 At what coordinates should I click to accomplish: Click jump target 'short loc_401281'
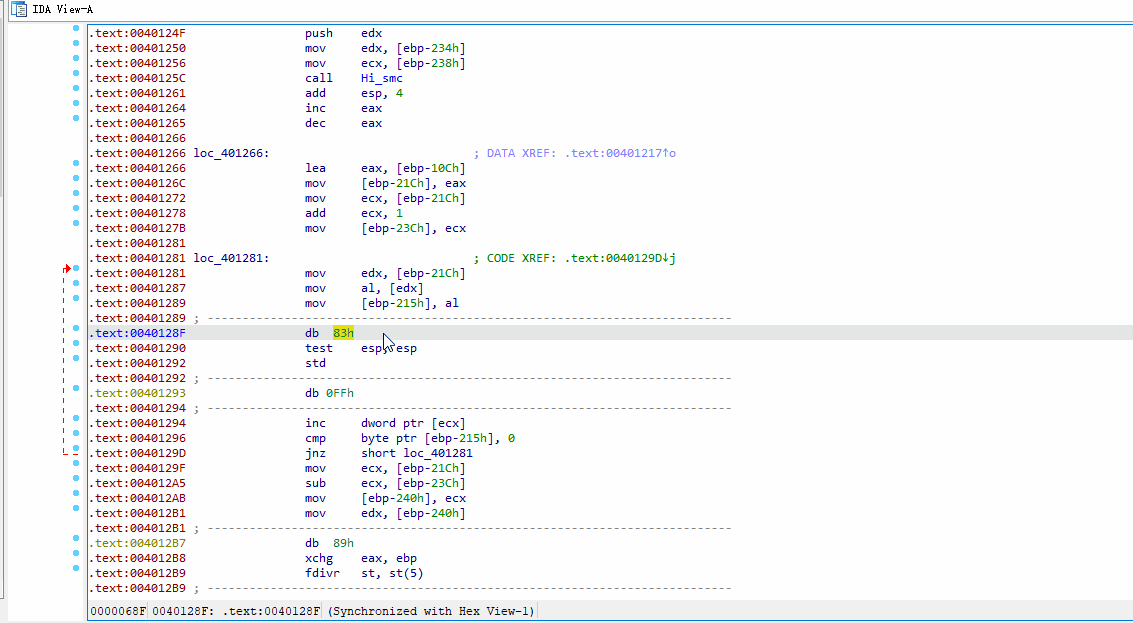tap(417, 453)
